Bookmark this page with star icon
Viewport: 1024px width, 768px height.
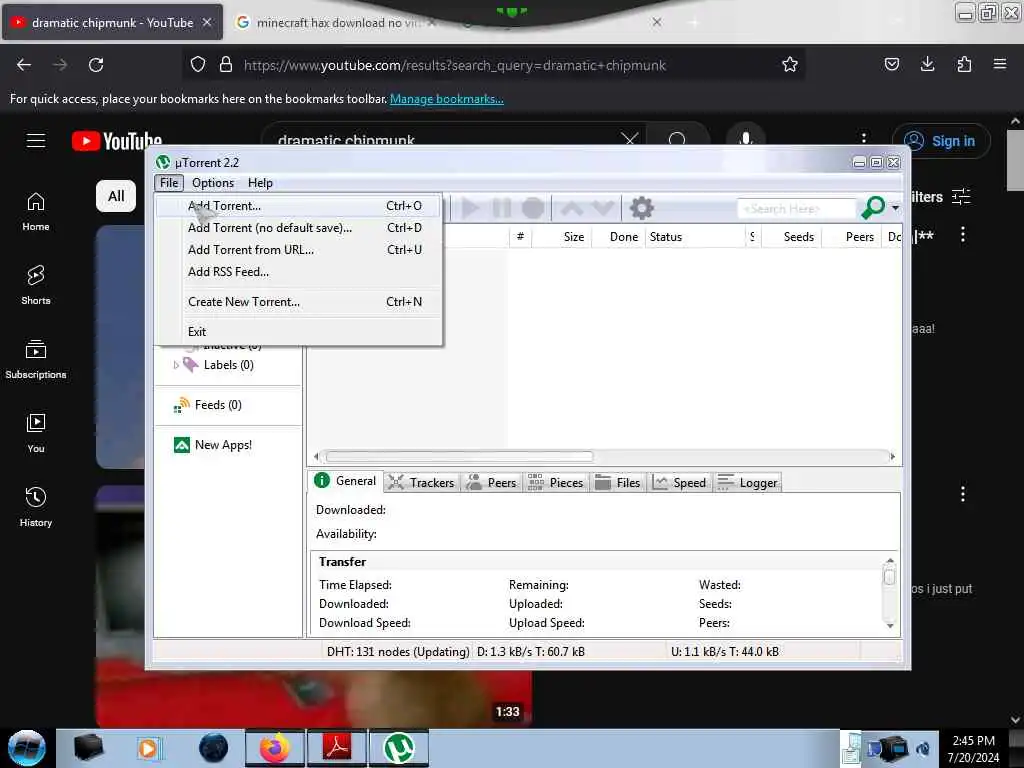pos(790,65)
